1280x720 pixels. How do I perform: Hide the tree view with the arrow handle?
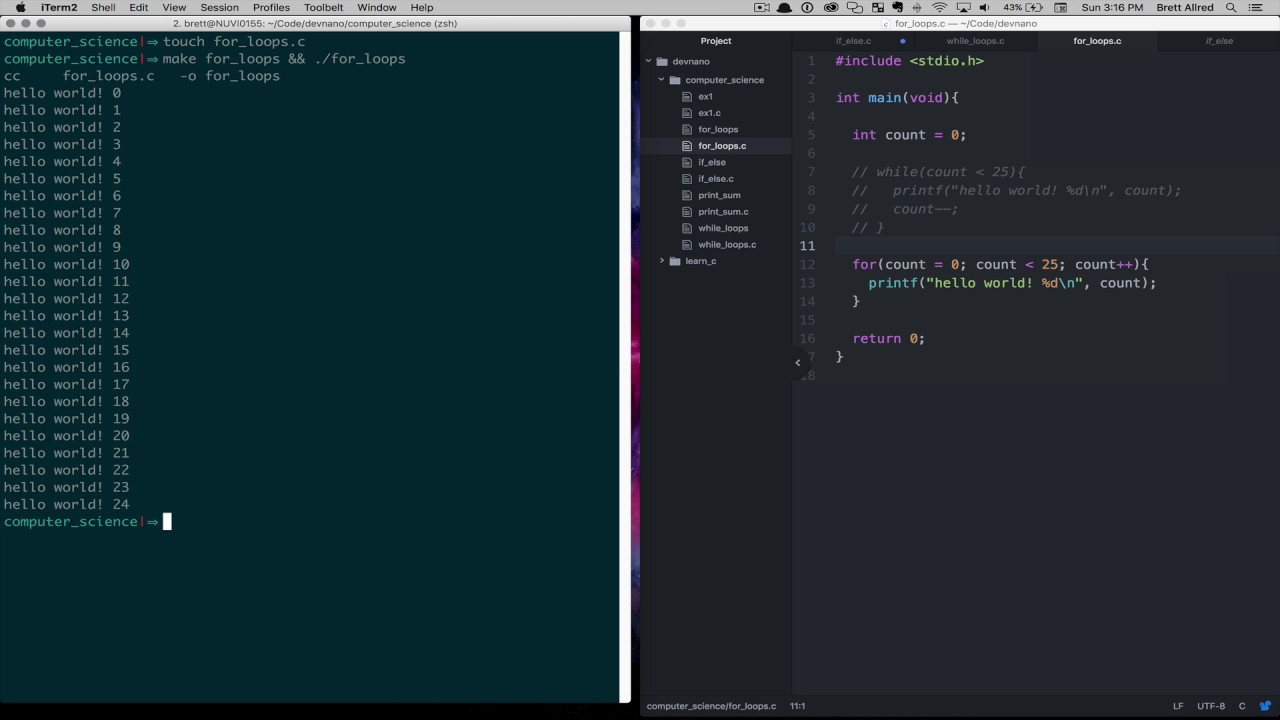click(x=797, y=362)
